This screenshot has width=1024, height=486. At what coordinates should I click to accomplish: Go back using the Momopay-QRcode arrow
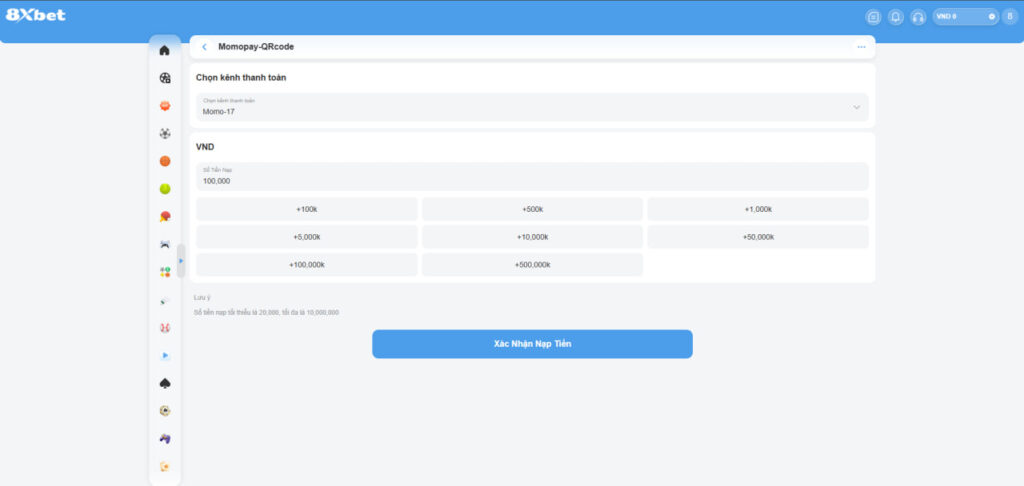pos(204,47)
